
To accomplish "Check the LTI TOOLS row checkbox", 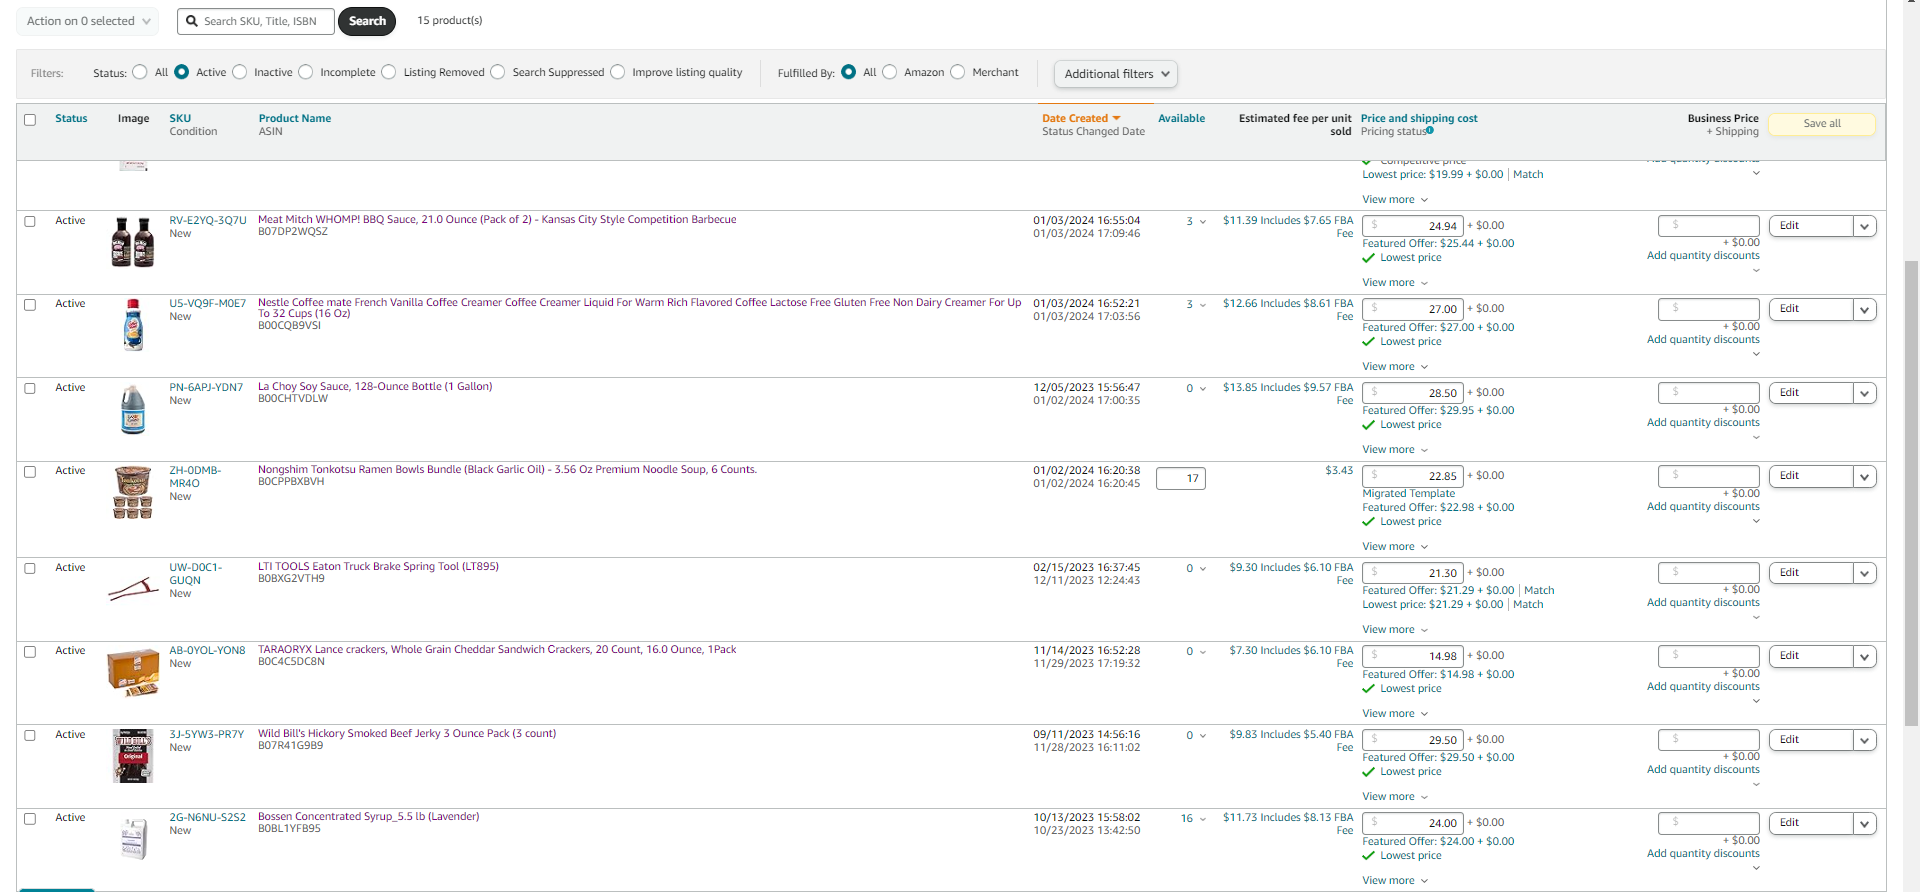I will coord(30,569).
